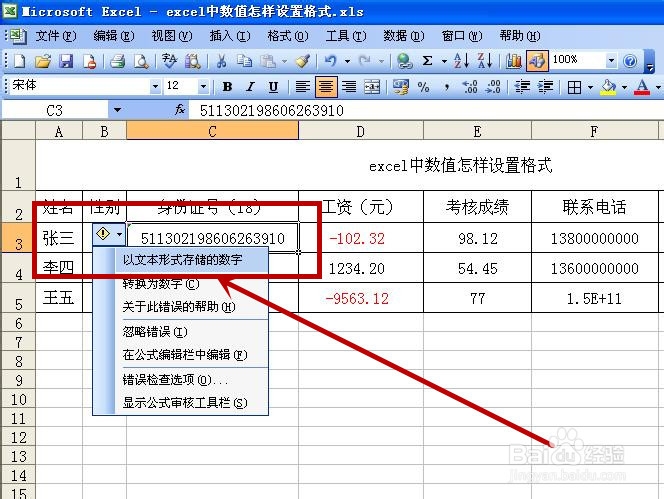
Task: Click the Name Box showing C3
Action: point(55,111)
